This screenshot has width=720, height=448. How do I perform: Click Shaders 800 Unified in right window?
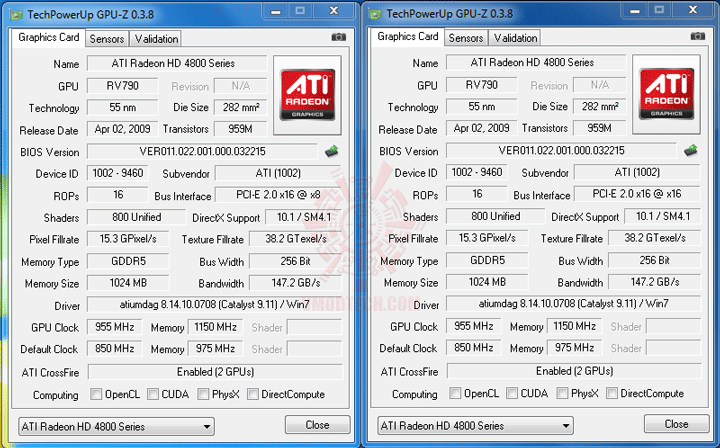pos(495,216)
